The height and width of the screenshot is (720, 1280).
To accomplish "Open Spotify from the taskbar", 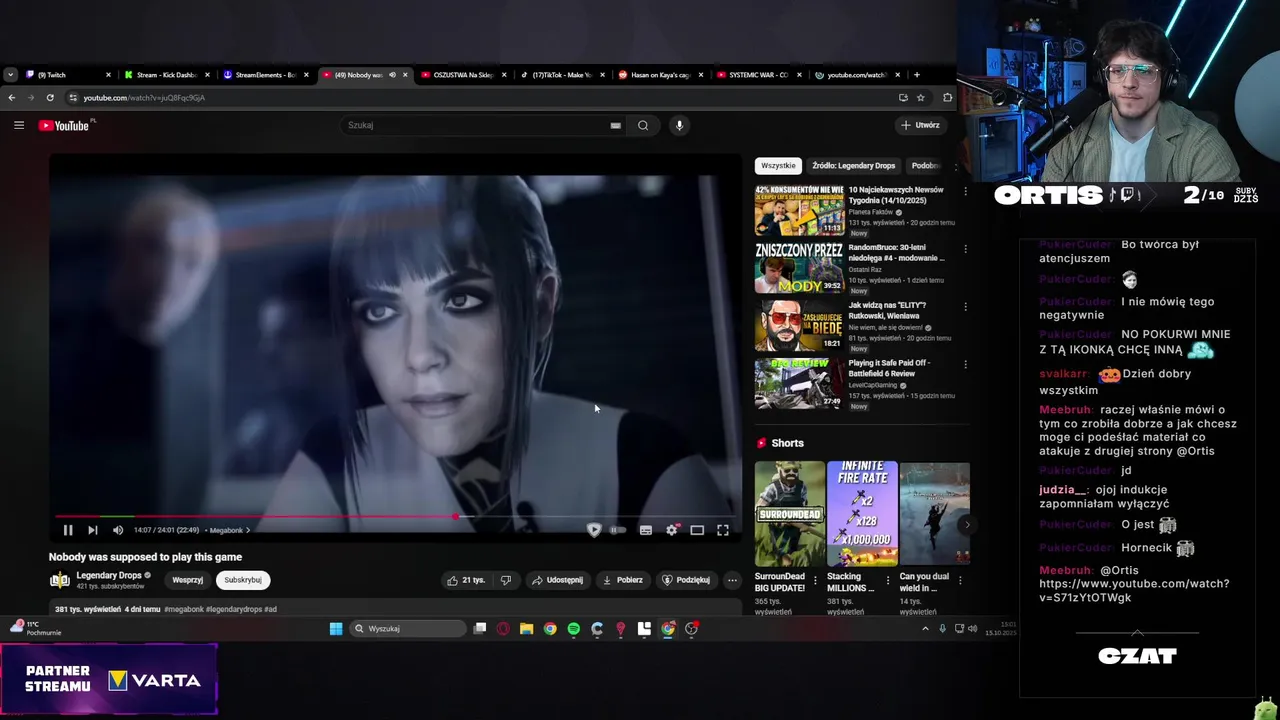I will pos(573,629).
